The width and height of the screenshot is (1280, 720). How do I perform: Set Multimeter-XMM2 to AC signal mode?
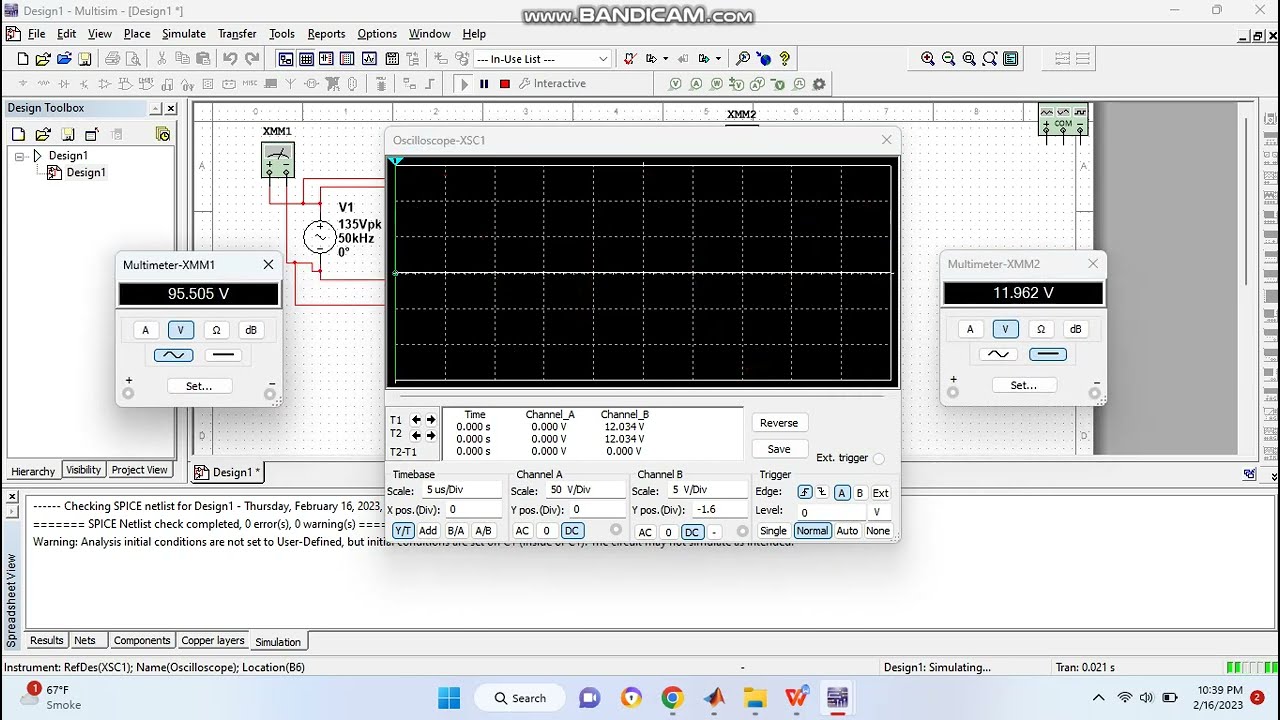click(998, 354)
